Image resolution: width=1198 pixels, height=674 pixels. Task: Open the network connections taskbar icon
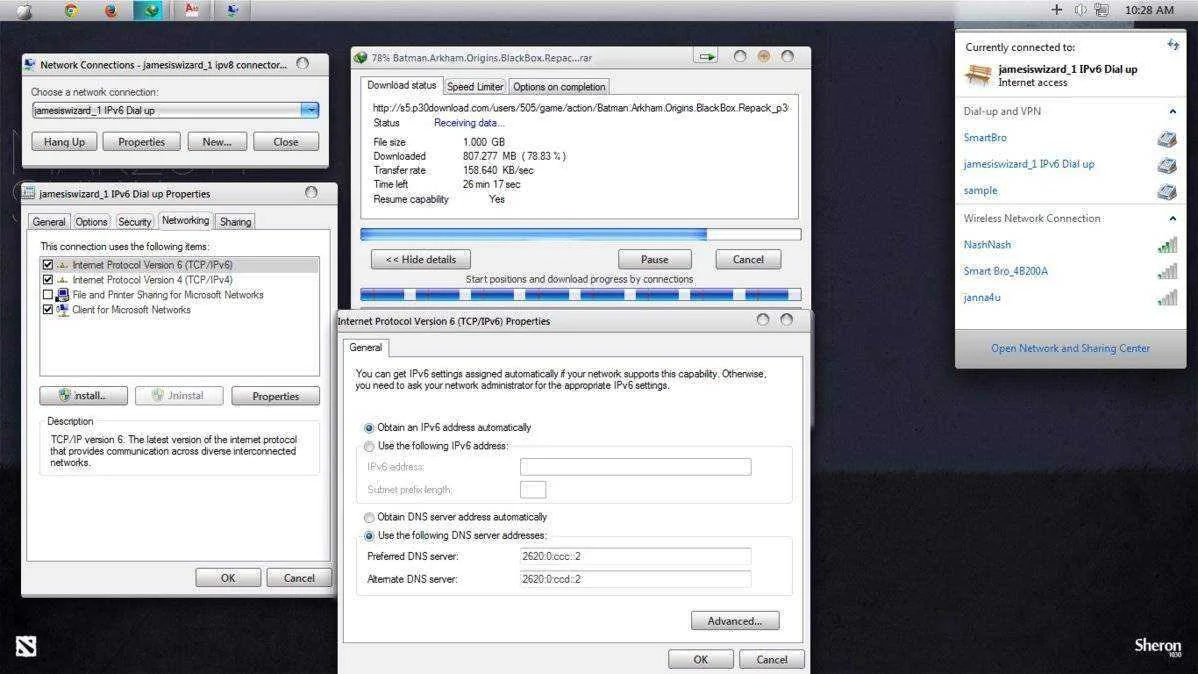pyautogui.click(x=232, y=10)
